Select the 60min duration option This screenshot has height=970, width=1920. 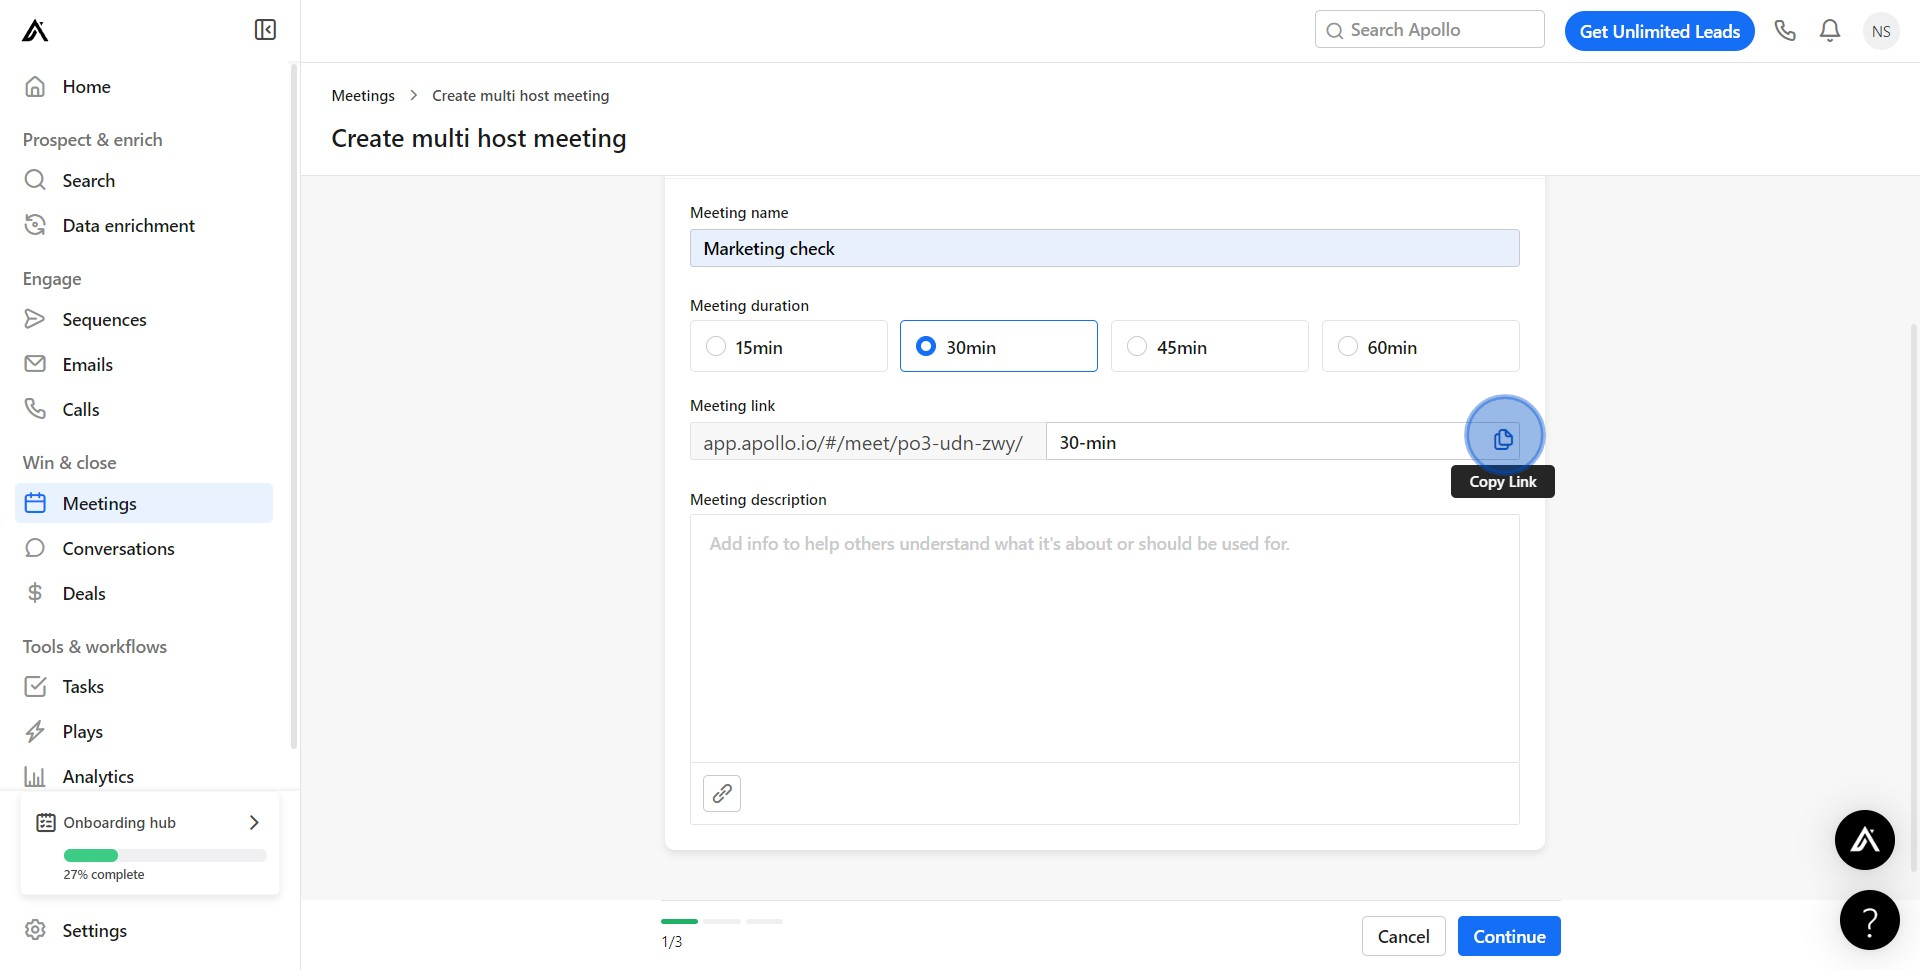coord(1421,346)
